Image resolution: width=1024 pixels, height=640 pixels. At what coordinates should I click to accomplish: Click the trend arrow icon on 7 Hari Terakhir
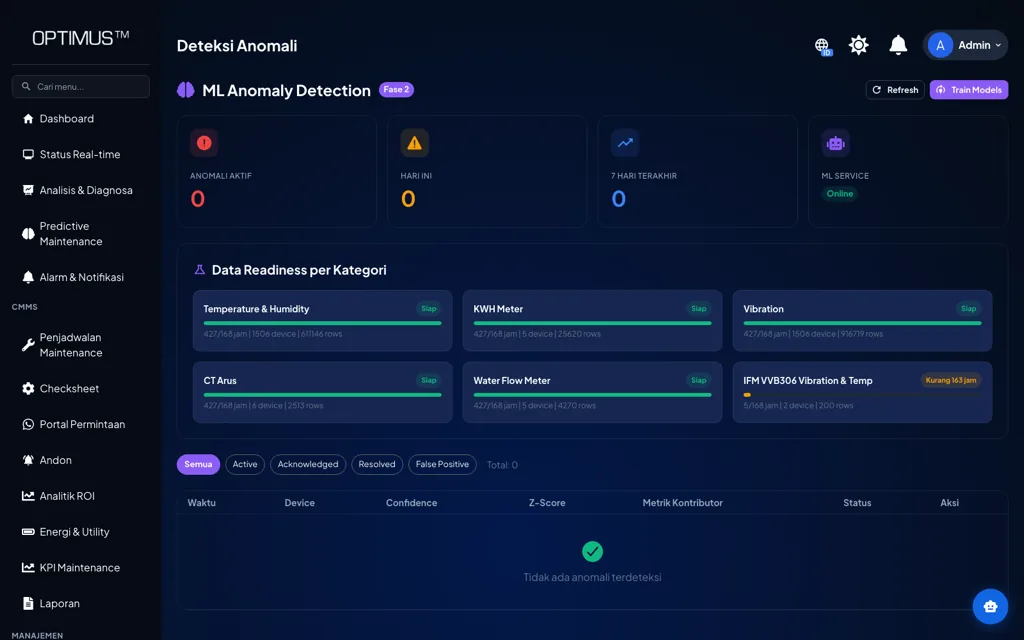pyautogui.click(x=625, y=143)
